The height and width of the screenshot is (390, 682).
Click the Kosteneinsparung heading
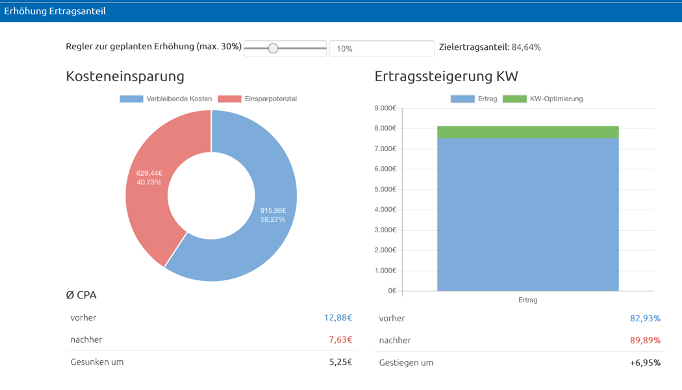[x=125, y=76]
